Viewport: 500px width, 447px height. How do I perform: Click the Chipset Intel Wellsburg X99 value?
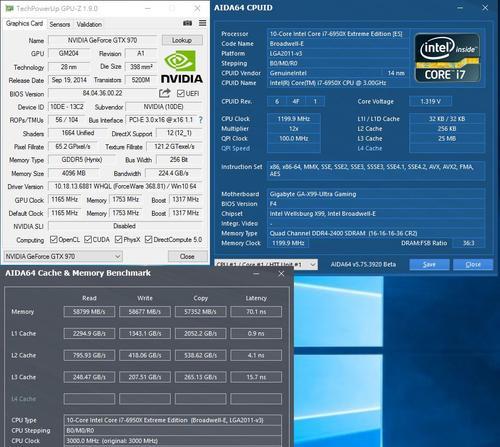[376, 214]
